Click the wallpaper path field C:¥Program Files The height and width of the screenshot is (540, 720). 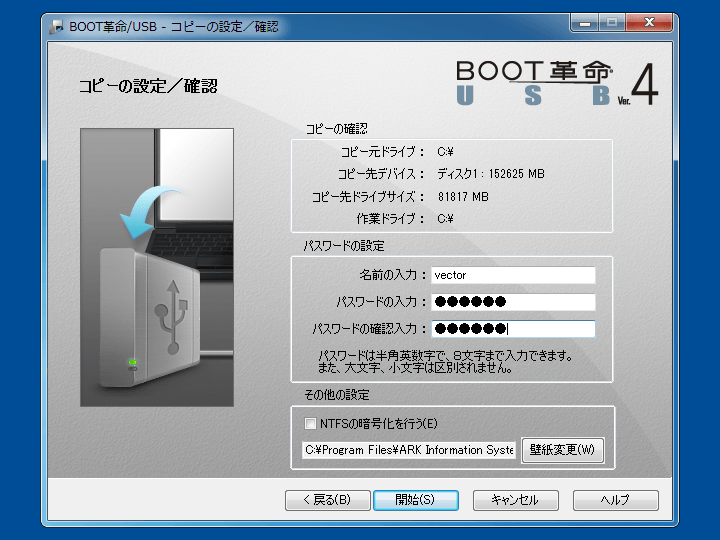[409, 450]
